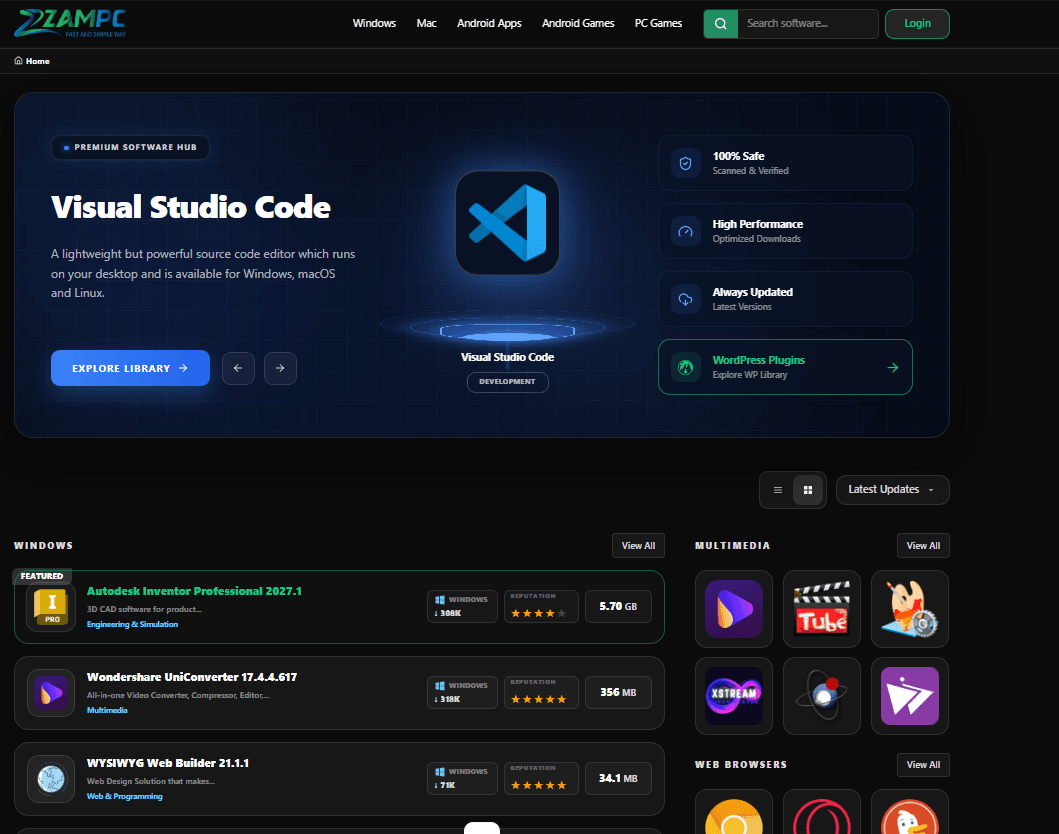Viewport: 1059px width, 834px height.
Task: Click the Web & Programming category link
Action: click(x=124, y=796)
